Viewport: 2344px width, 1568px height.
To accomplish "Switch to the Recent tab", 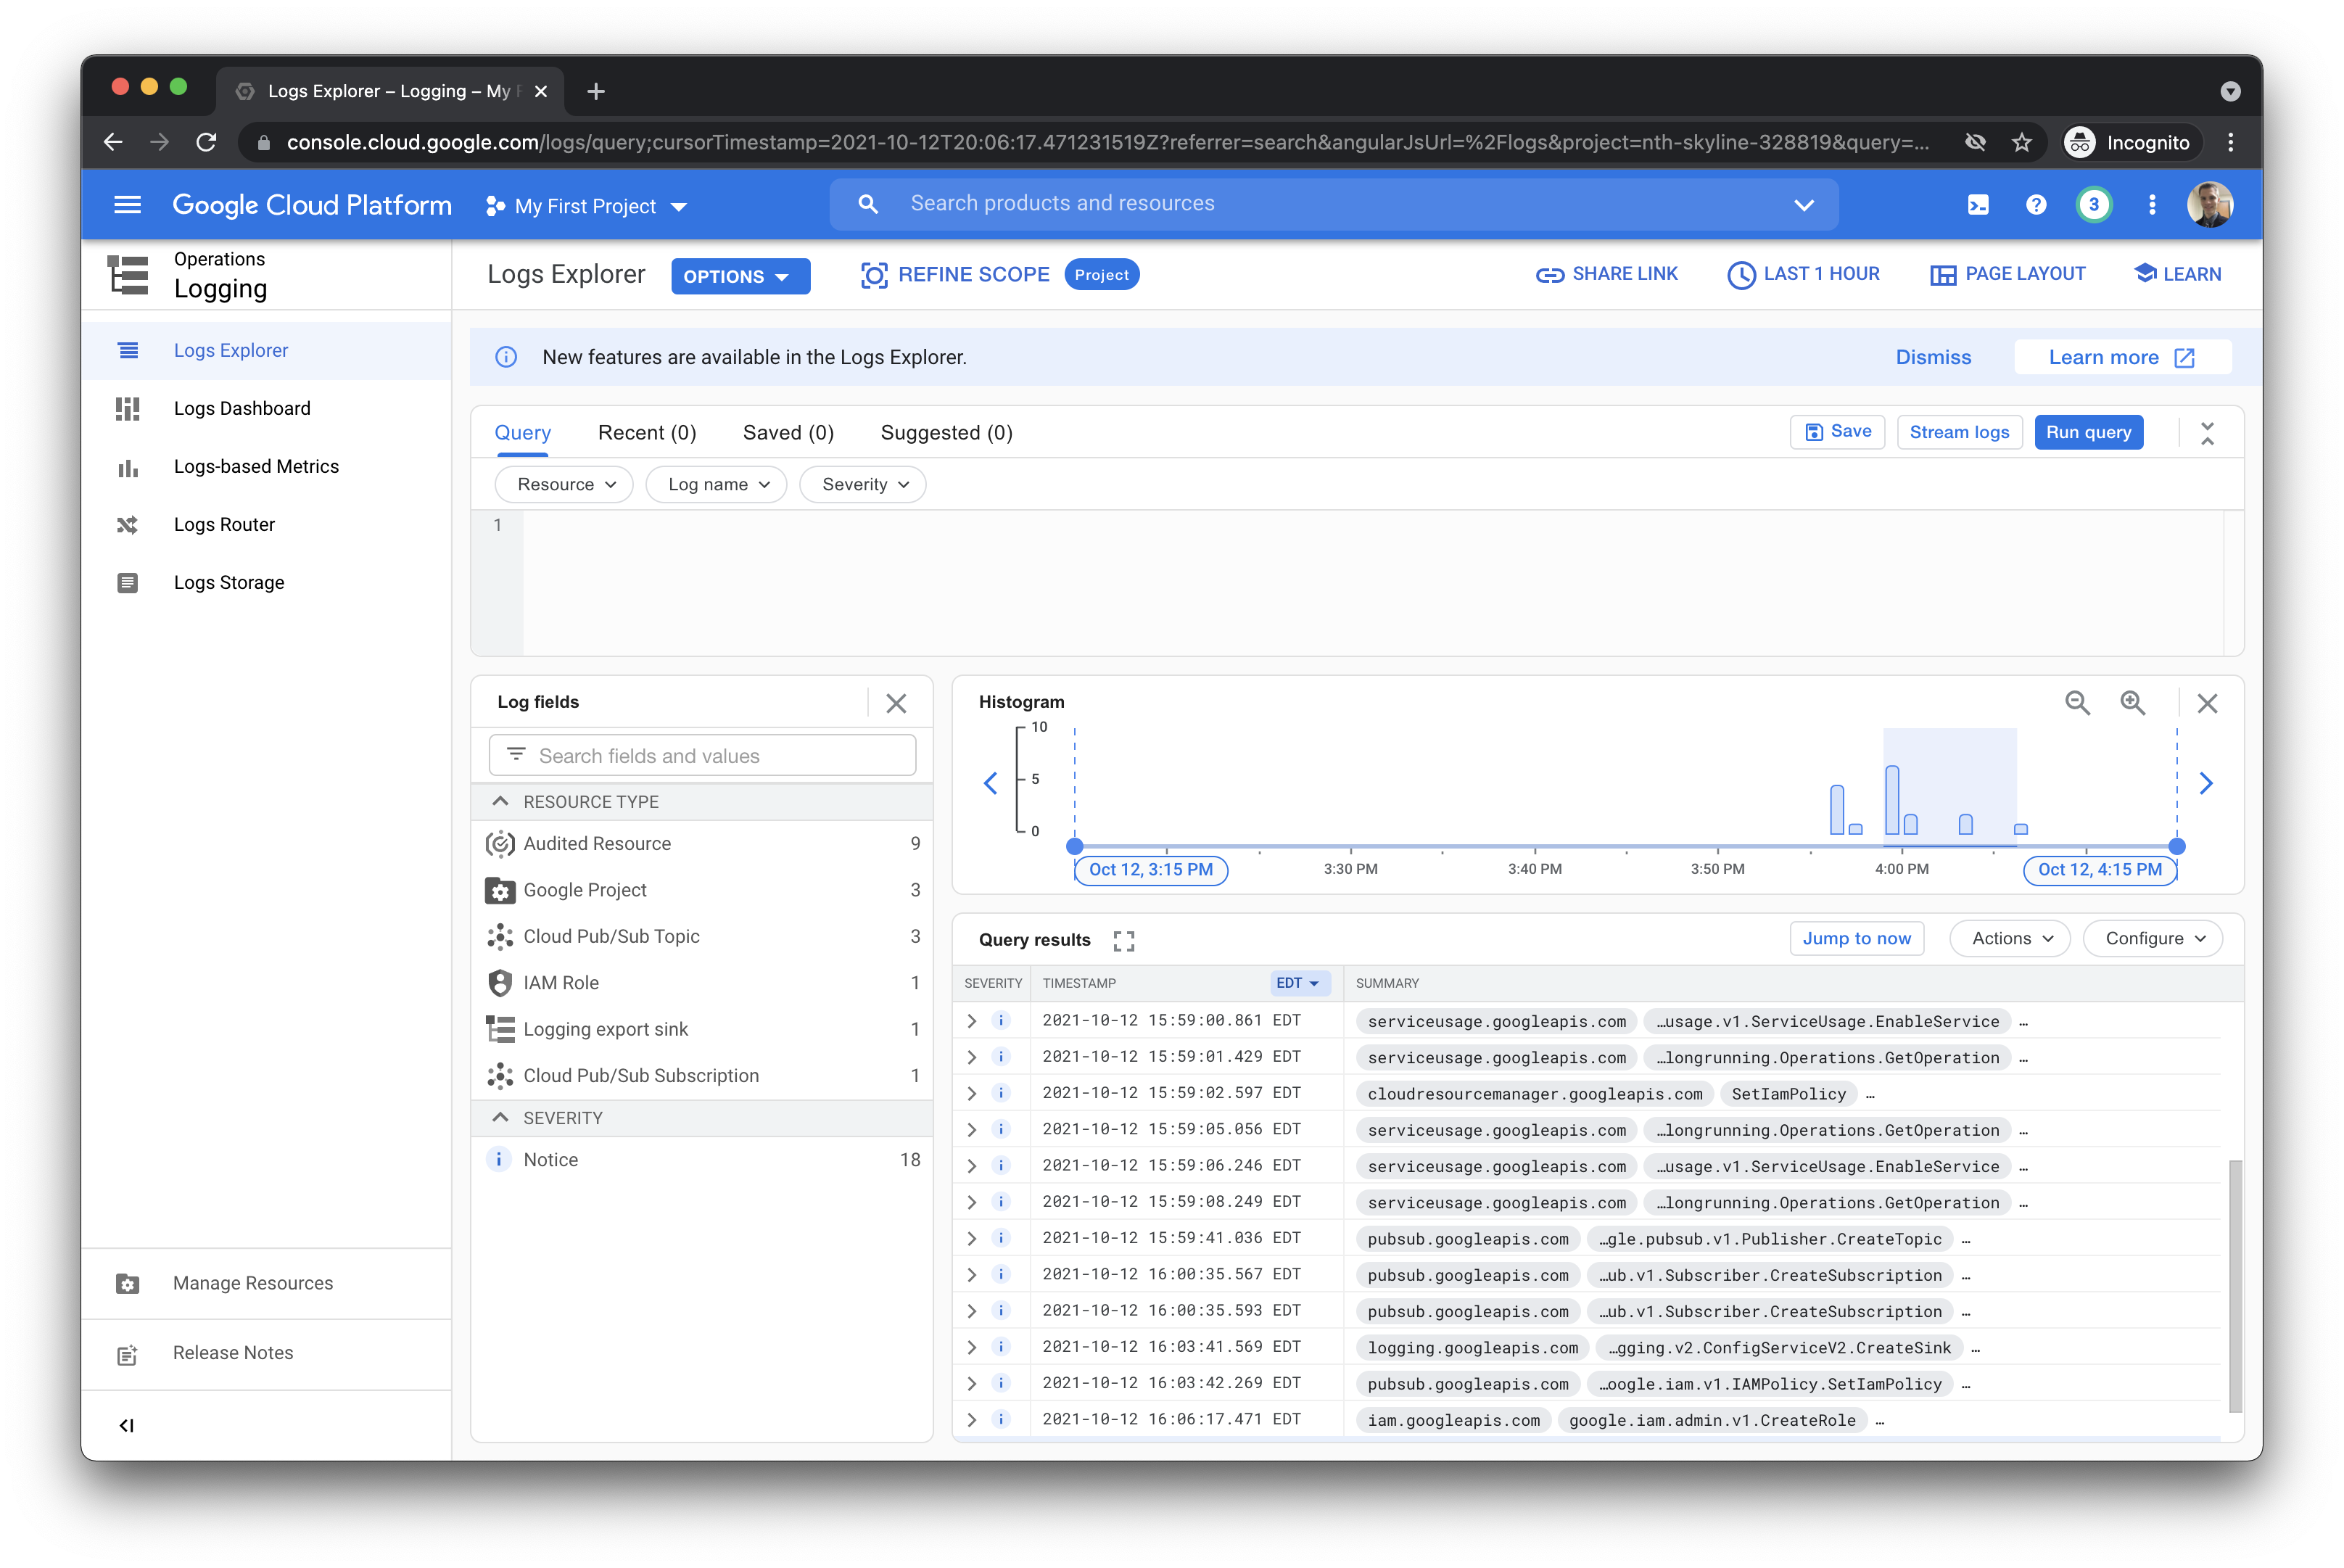I will pyautogui.click(x=647, y=432).
